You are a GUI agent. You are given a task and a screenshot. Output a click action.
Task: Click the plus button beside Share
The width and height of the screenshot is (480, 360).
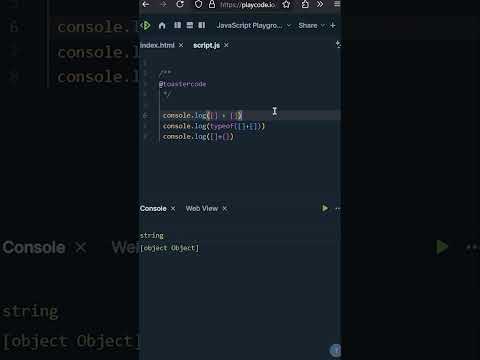click(333, 25)
